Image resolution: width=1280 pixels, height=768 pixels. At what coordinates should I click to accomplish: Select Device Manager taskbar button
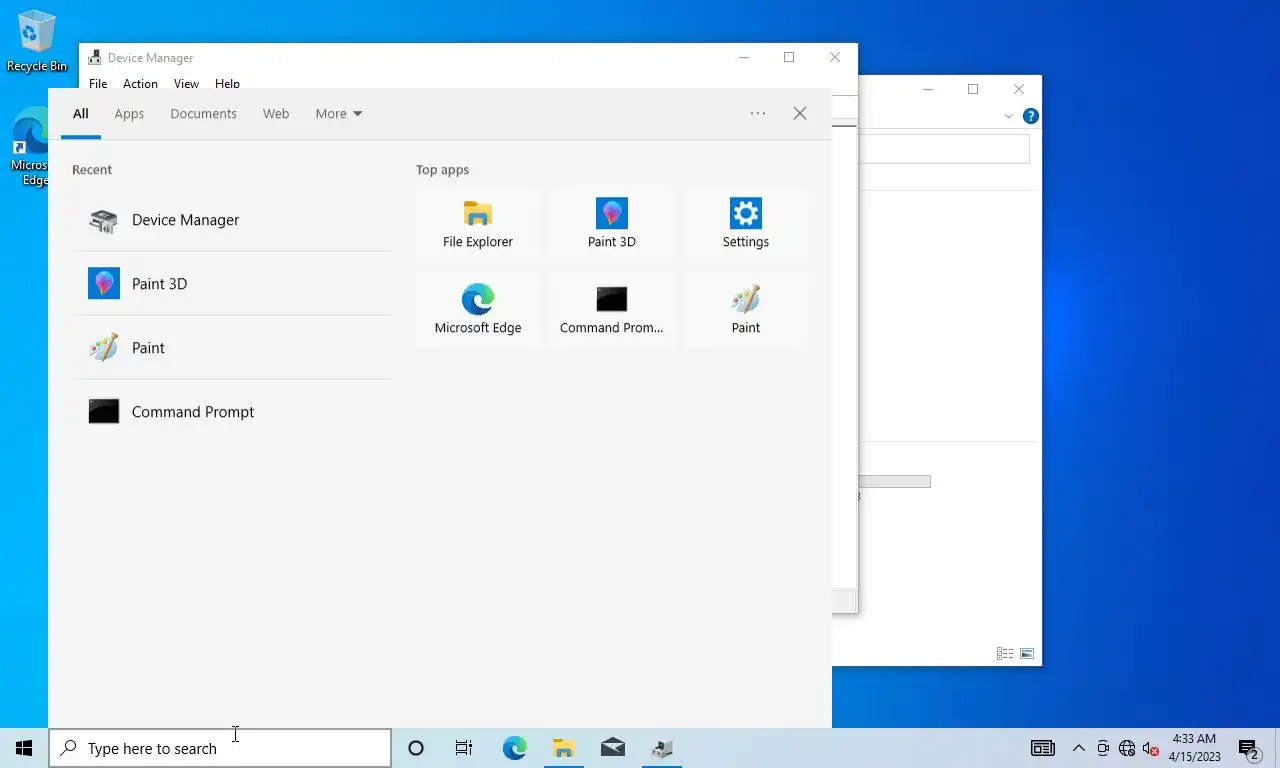point(661,748)
